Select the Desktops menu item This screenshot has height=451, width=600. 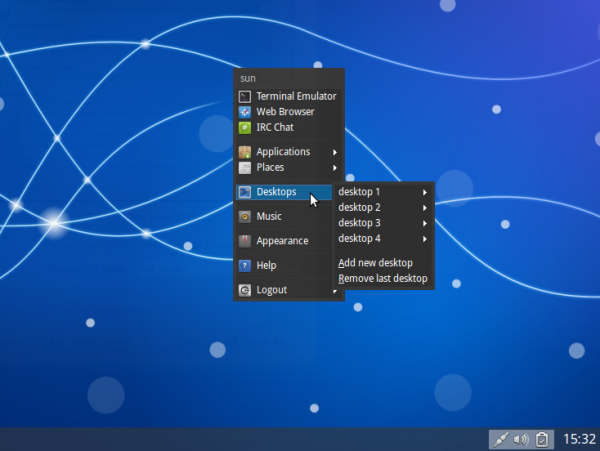[276, 192]
